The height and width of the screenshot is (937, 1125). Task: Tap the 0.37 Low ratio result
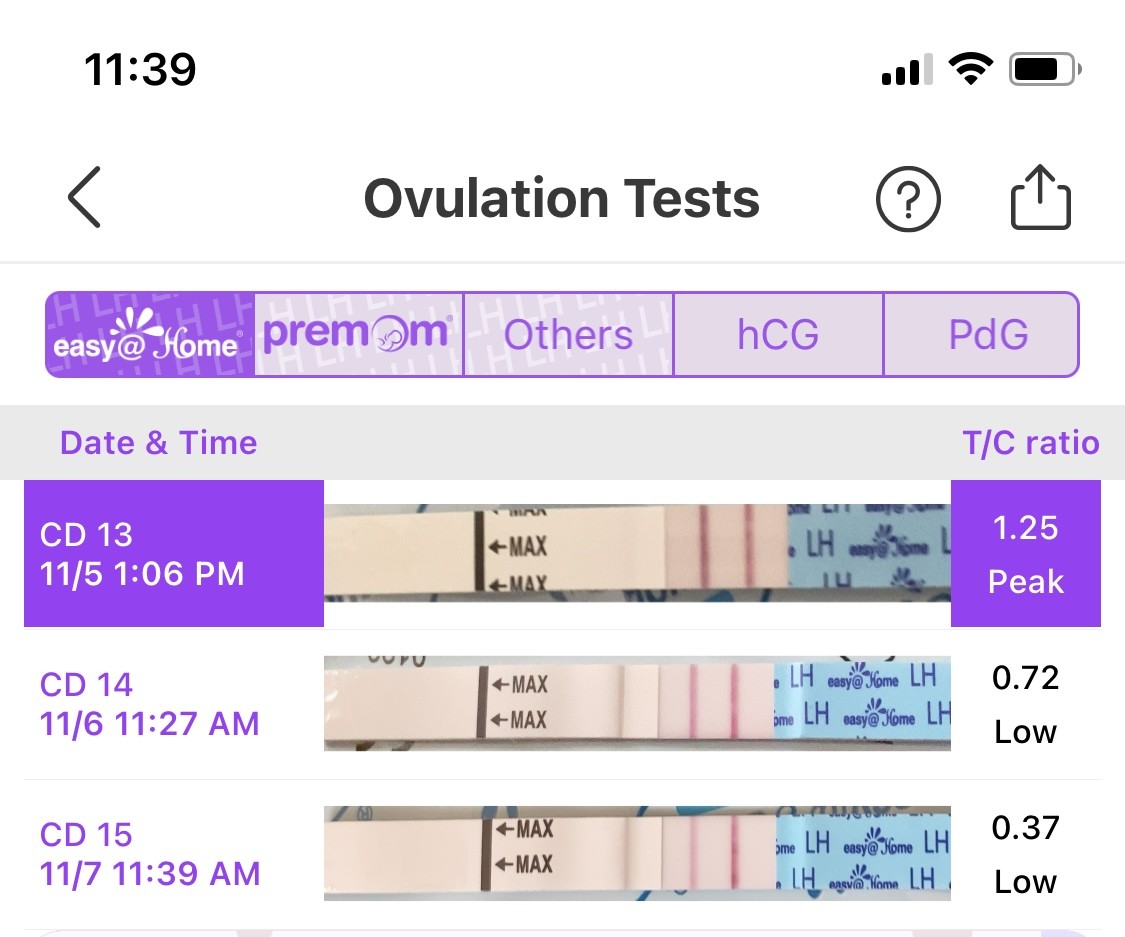pyautogui.click(x=1025, y=853)
